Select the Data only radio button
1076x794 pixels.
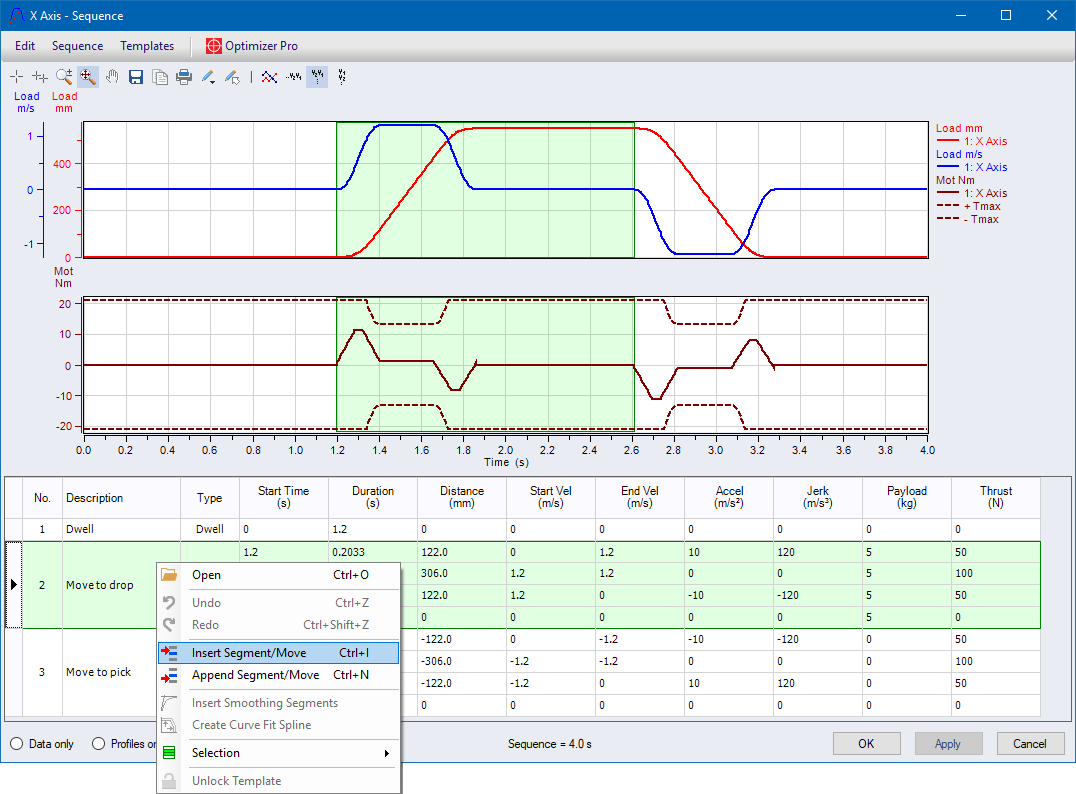17,744
